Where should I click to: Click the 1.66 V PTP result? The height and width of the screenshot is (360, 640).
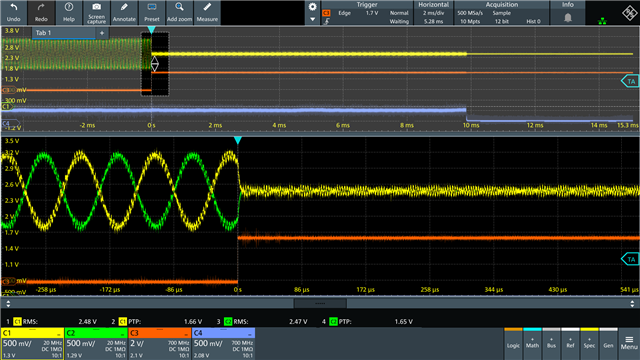pyautogui.click(x=193, y=322)
